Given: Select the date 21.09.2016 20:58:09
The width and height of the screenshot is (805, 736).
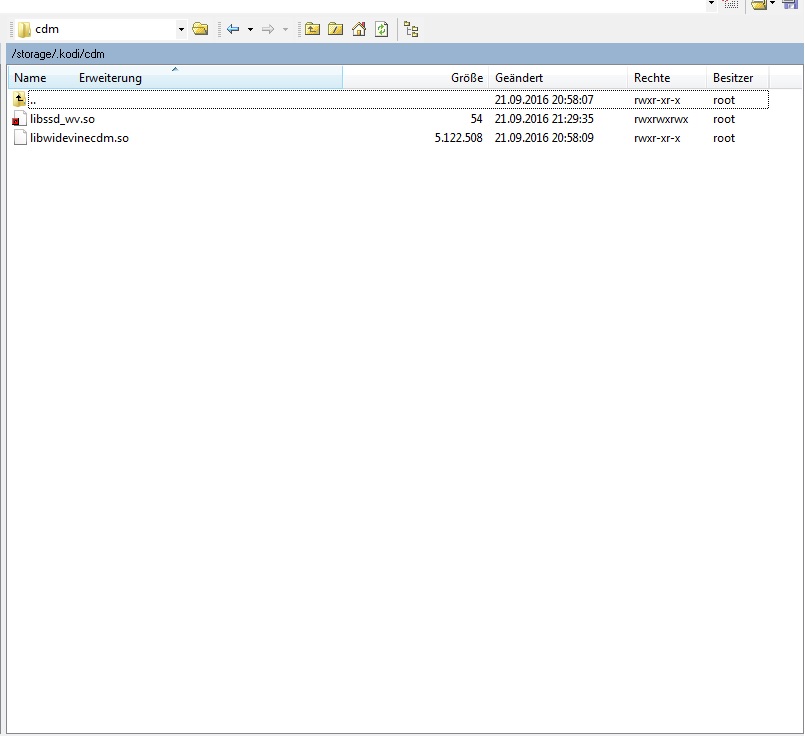Looking at the screenshot, I should click(544, 138).
